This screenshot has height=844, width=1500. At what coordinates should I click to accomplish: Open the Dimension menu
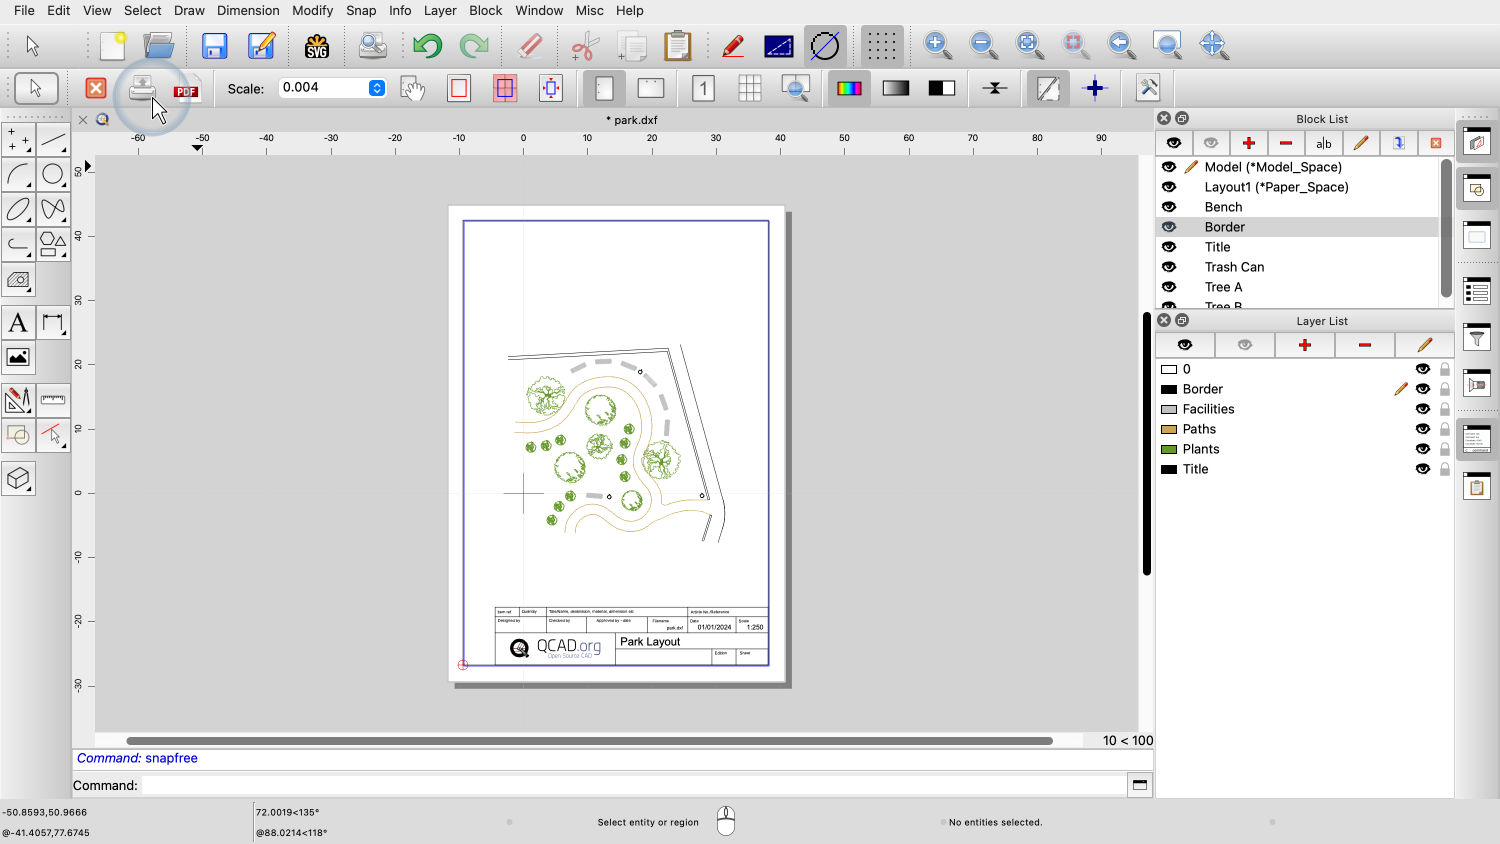tap(248, 10)
